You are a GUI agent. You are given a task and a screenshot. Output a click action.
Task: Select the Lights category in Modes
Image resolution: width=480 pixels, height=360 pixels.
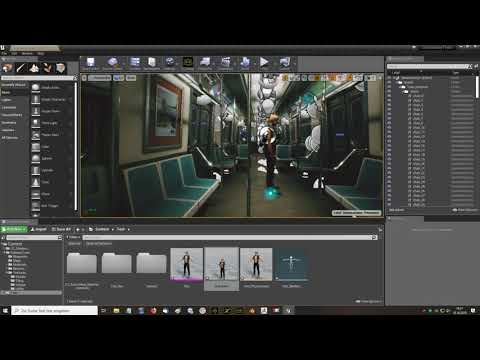[7, 100]
